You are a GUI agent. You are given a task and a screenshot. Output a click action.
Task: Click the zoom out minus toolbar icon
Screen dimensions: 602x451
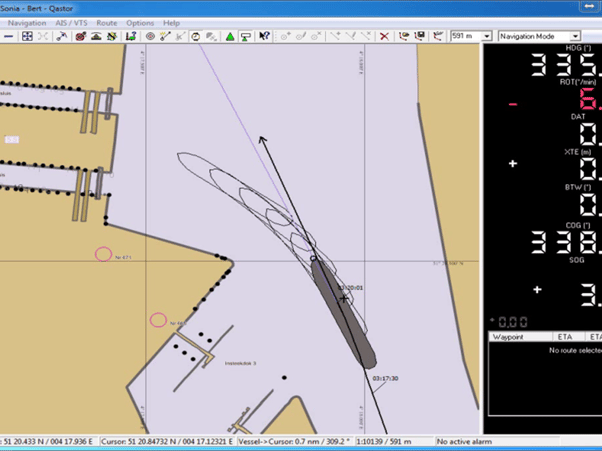[x=9, y=37]
